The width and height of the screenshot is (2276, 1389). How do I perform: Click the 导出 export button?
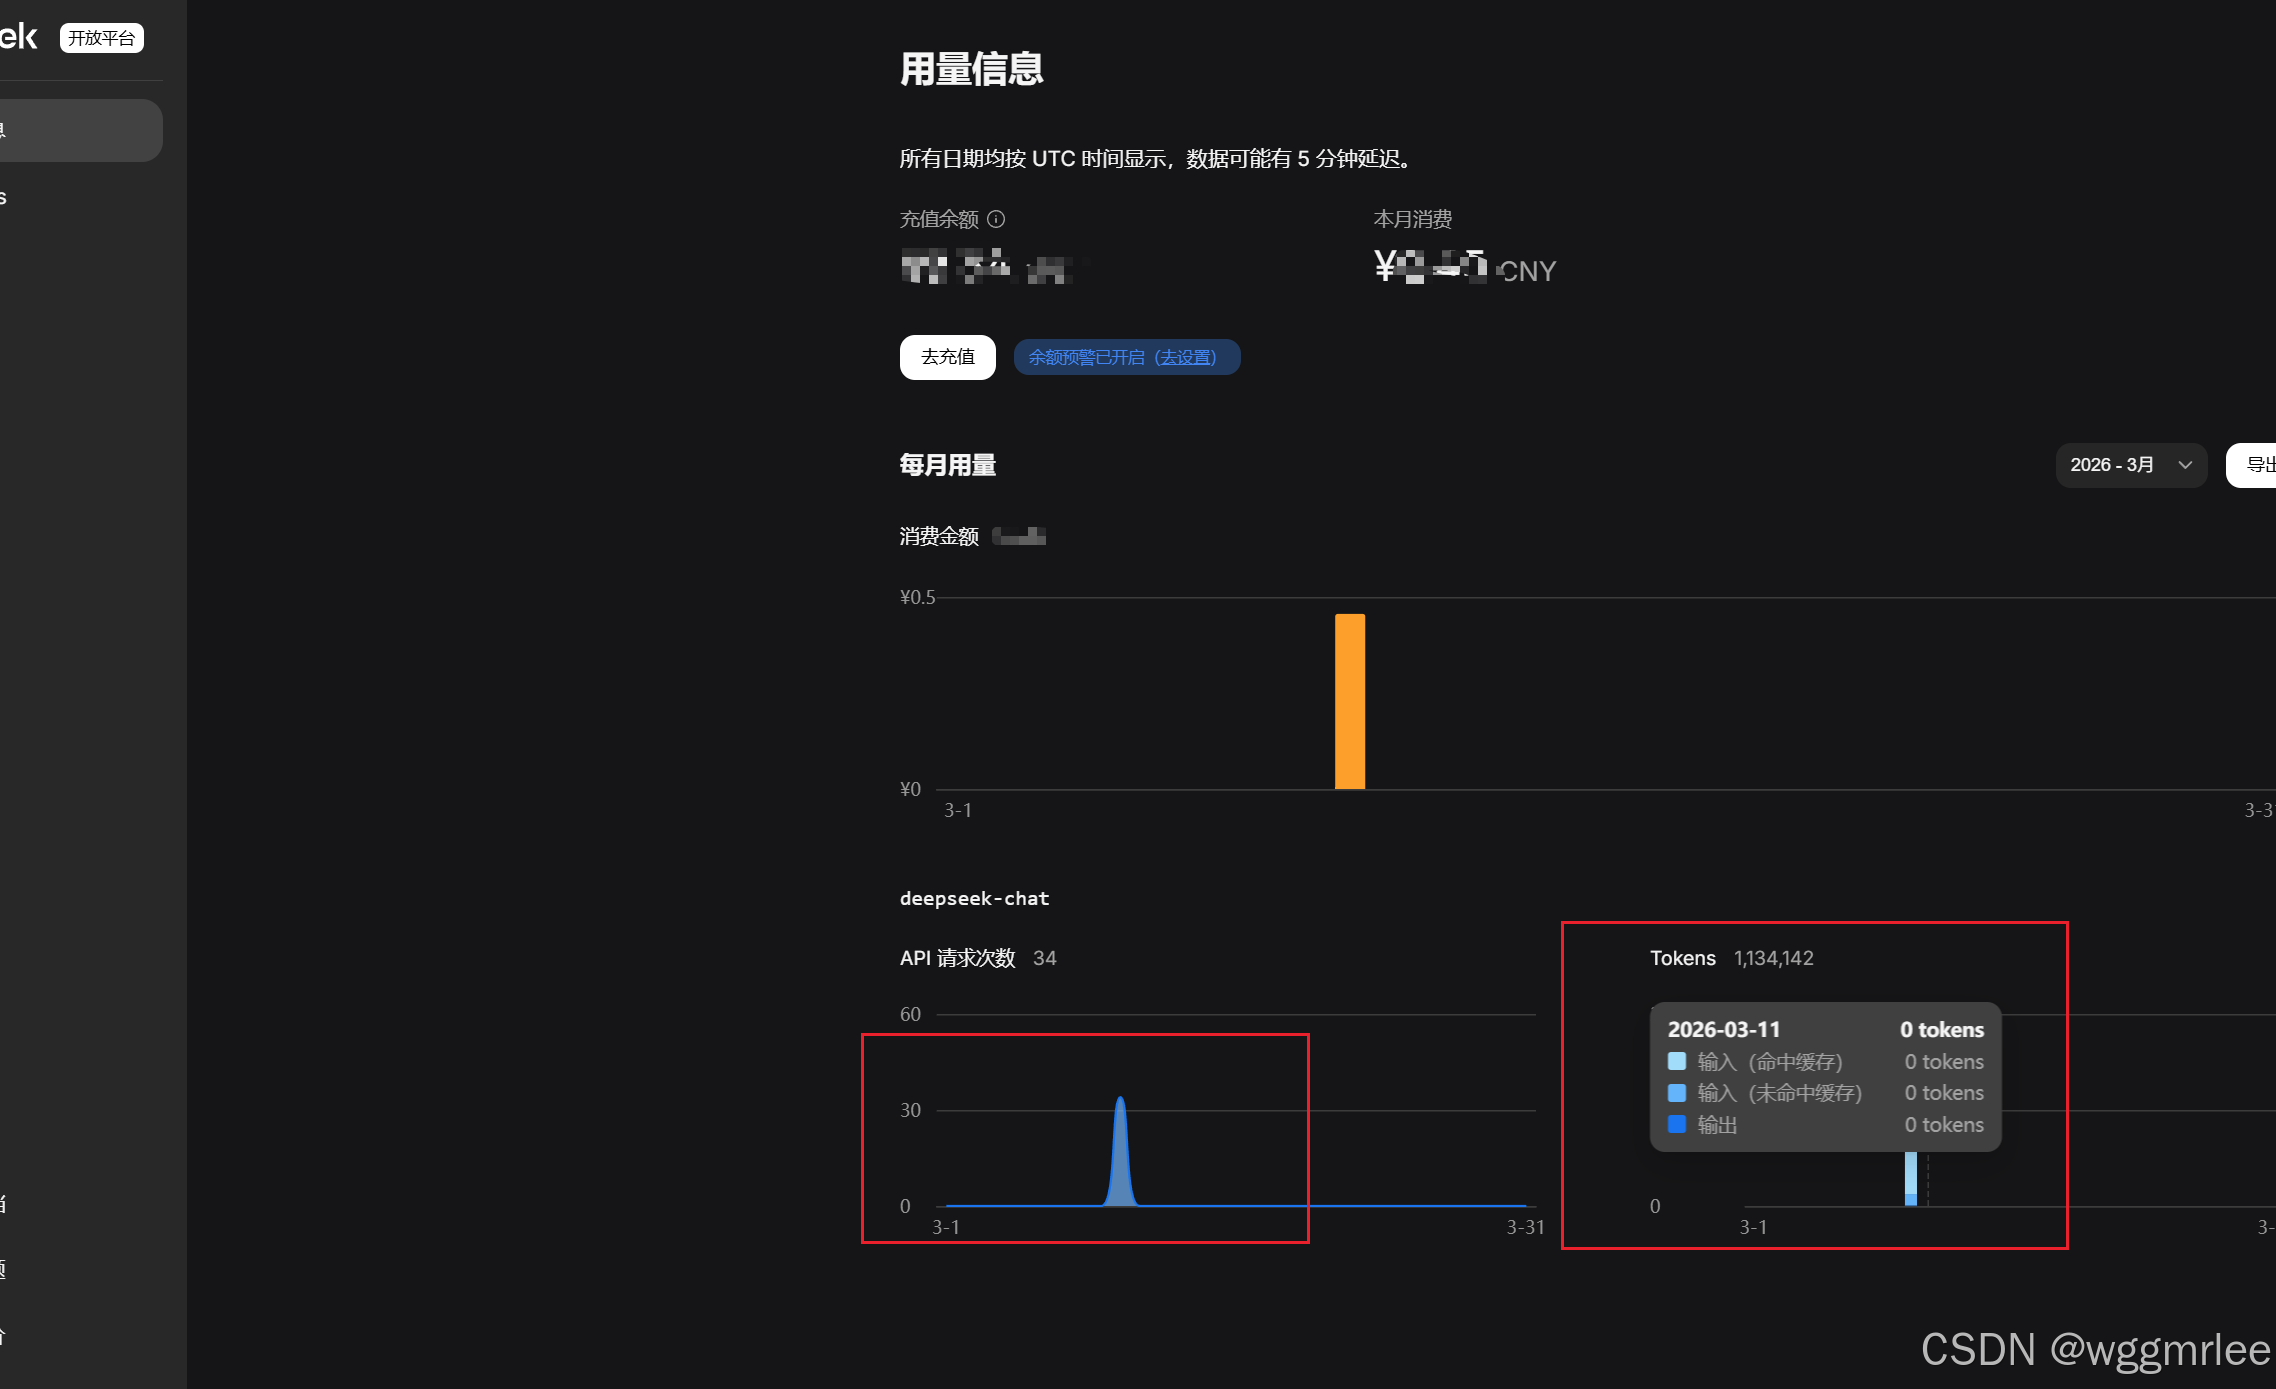2256,465
